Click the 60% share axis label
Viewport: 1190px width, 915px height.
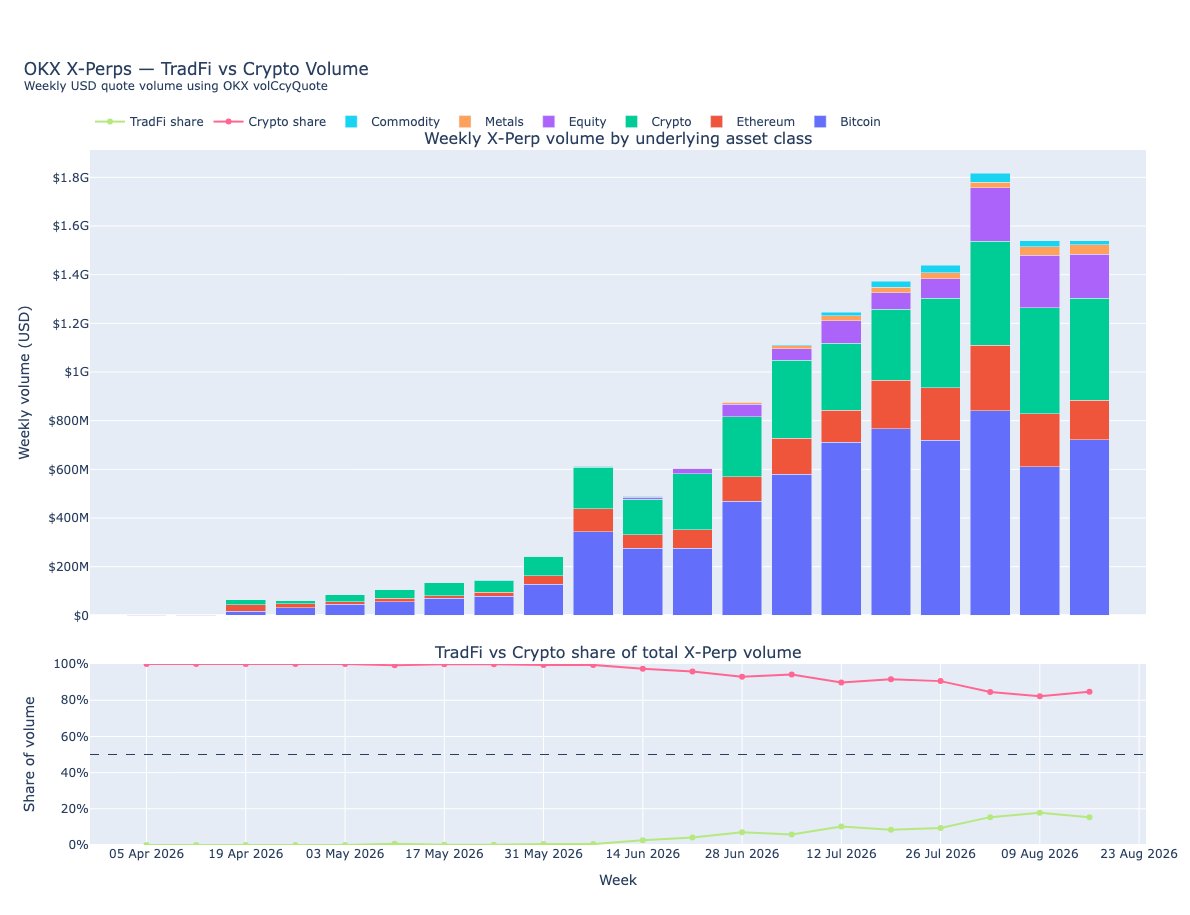74,737
